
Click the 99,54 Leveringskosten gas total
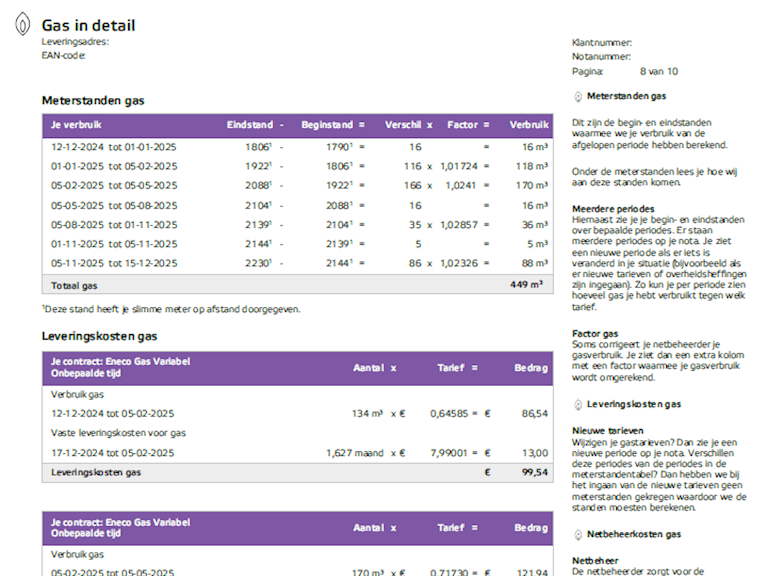(x=534, y=472)
